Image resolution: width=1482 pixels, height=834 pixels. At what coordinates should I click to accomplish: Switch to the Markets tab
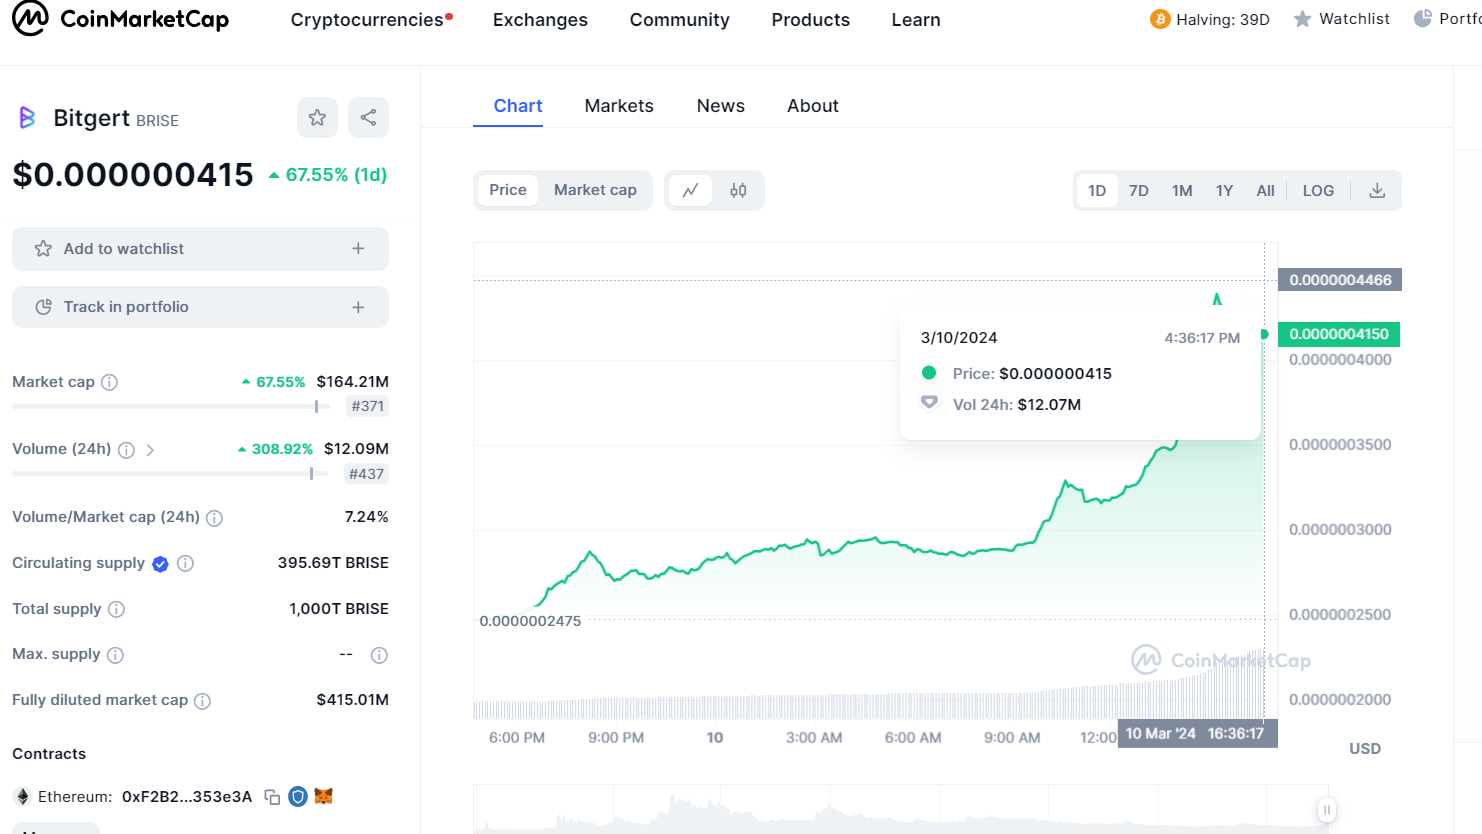[619, 106]
